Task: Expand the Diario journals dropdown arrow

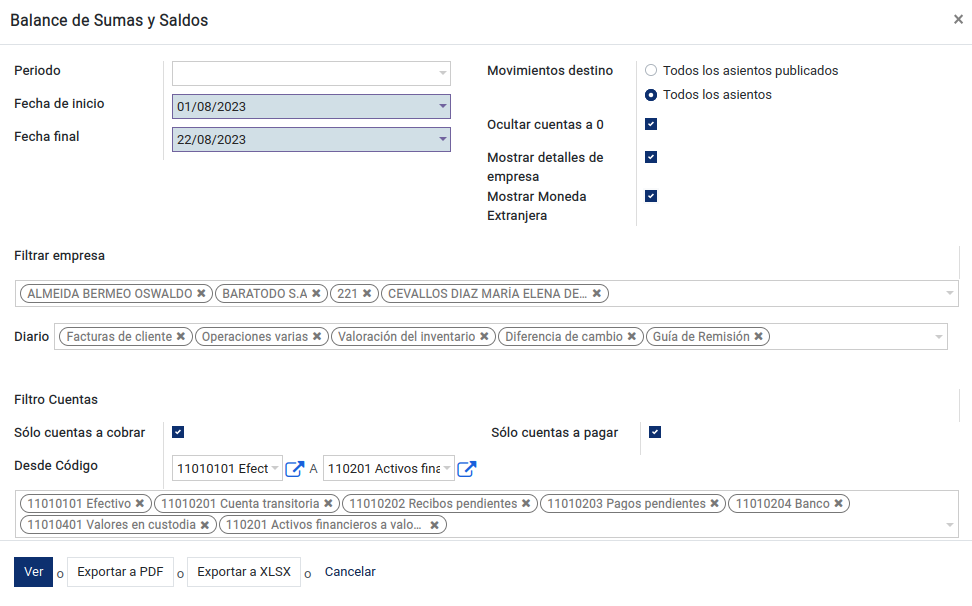Action: click(939, 336)
